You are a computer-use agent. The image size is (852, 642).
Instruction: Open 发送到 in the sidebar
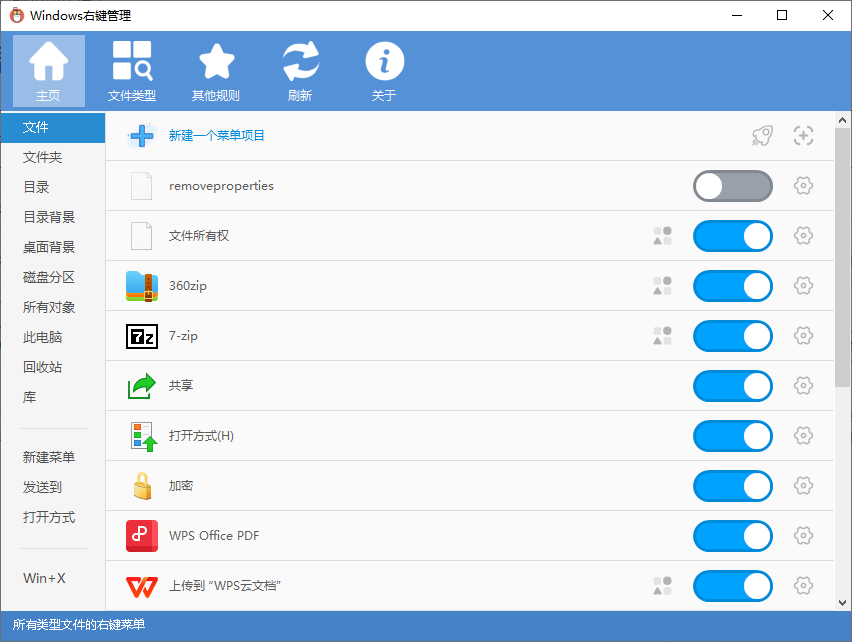(x=53, y=487)
